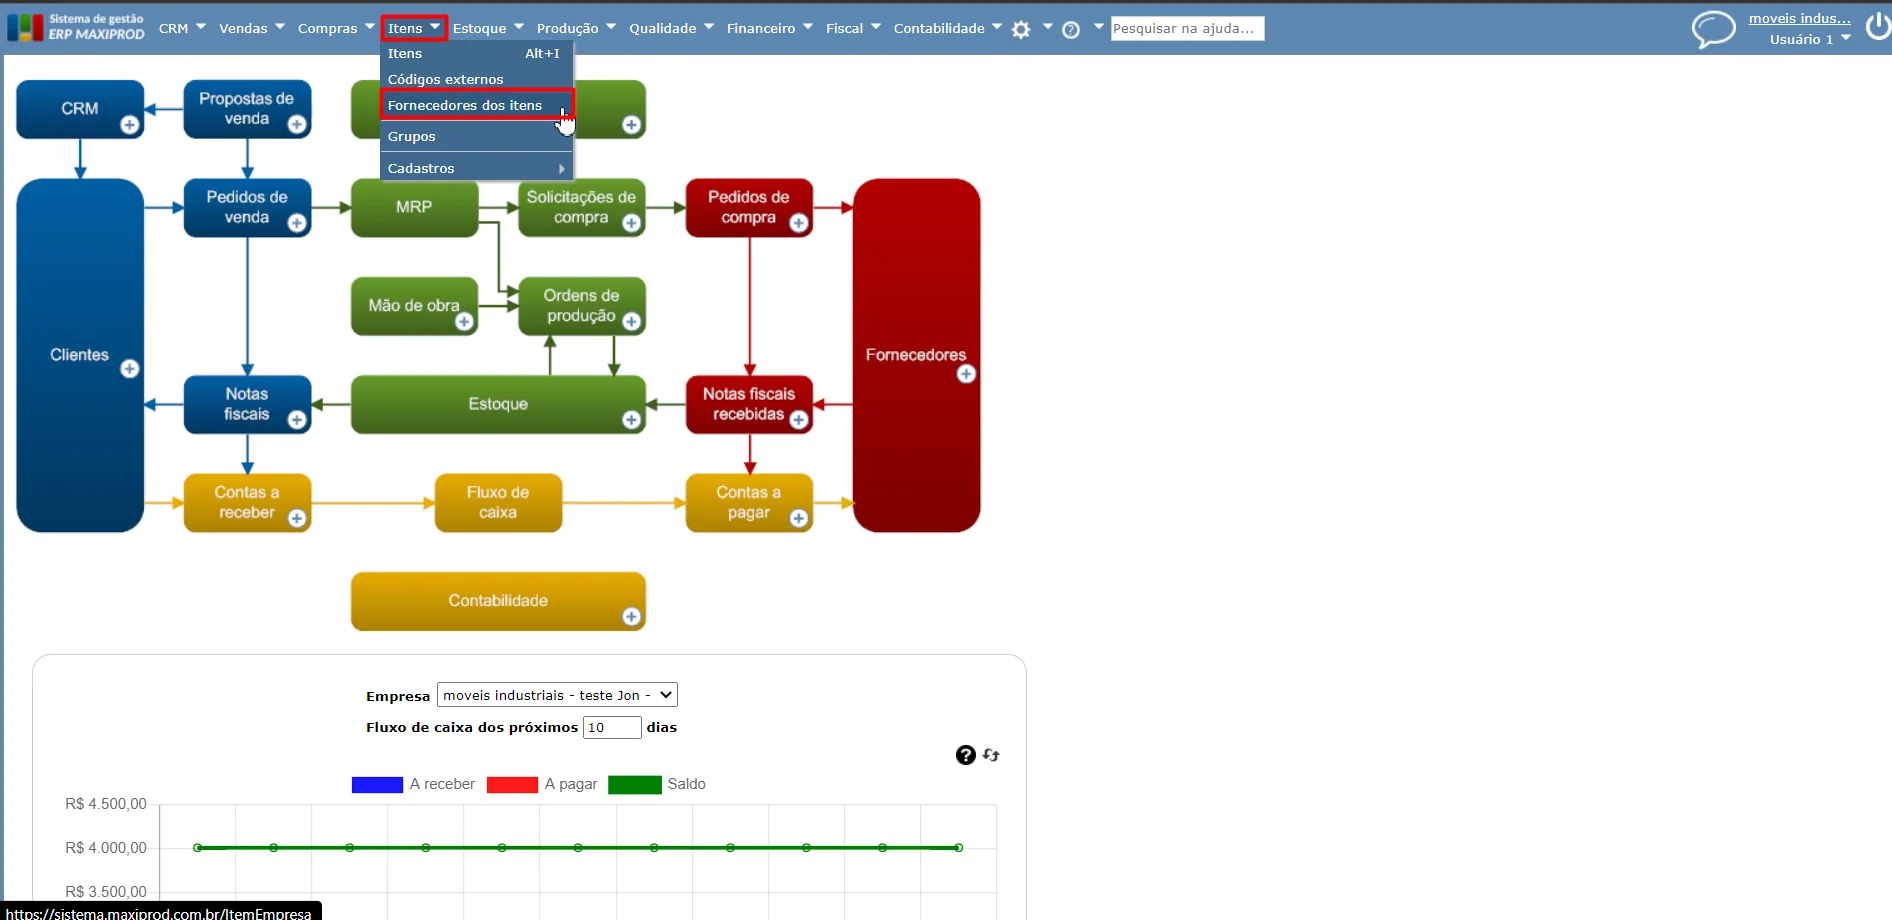Click plus icon on Clientes block
The height and width of the screenshot is (920, 1892).
pyautogui.click(x=130, y=369)
